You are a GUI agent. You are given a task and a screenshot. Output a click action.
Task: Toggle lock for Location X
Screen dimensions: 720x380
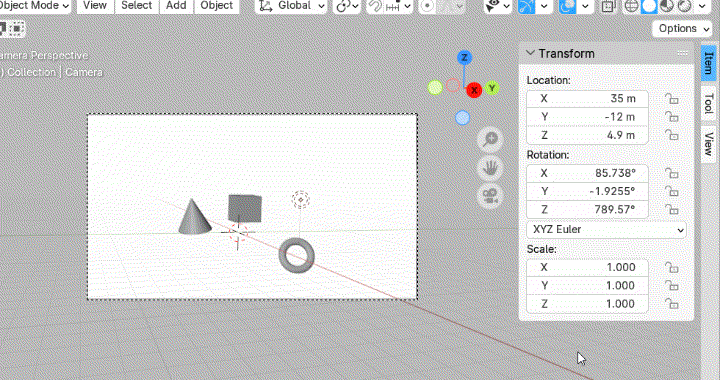click(x=672, y=99)
